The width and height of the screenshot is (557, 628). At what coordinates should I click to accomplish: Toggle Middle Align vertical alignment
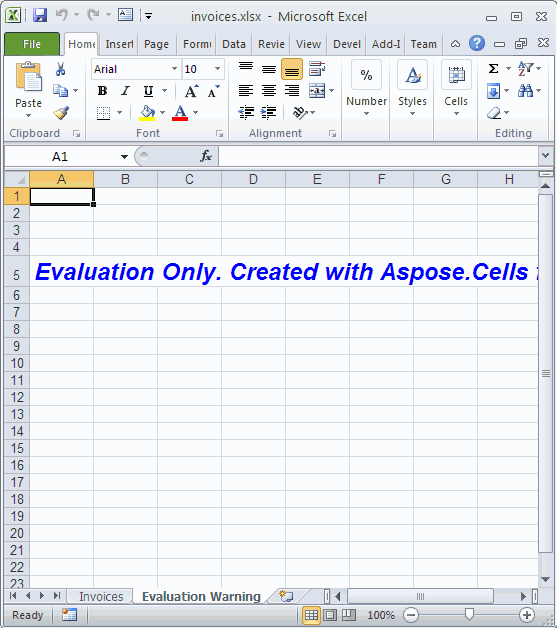pos(269,68)
